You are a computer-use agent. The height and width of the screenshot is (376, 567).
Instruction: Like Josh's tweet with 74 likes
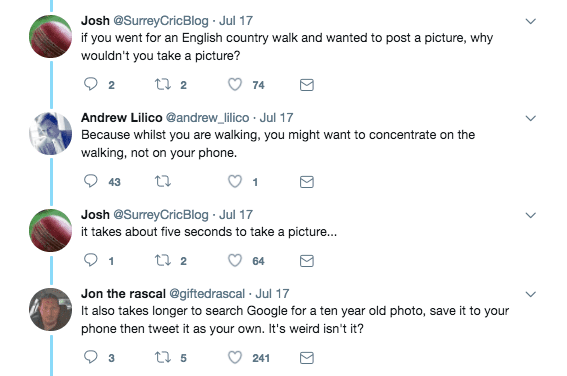pyautogui.click(x=235, y=85)
